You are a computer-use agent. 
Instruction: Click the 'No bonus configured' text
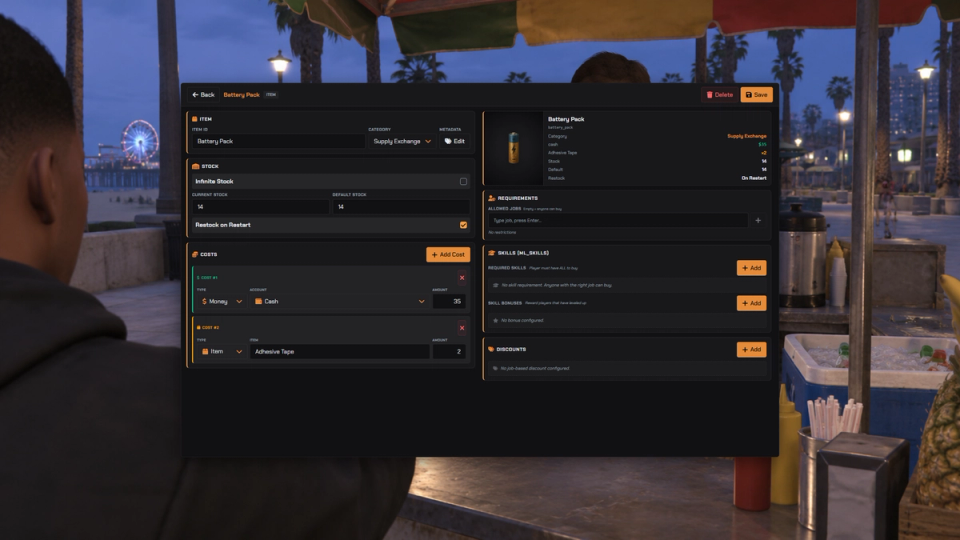(x=522, y=320)
